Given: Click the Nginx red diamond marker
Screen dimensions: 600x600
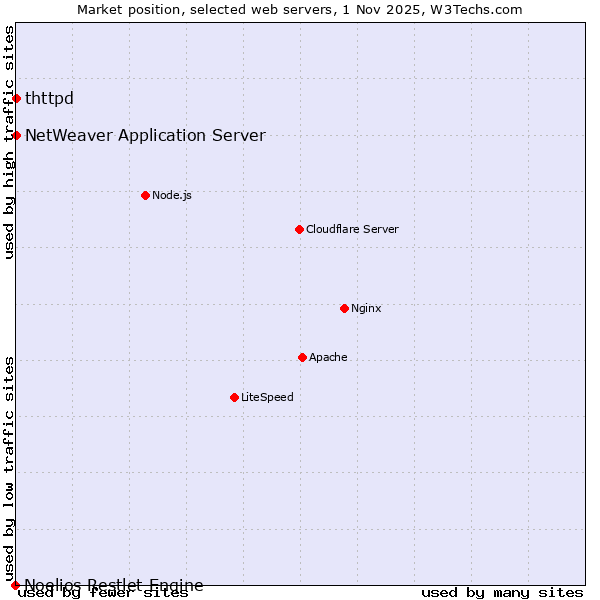Looking at the screenshot, I should coord(344,308).
